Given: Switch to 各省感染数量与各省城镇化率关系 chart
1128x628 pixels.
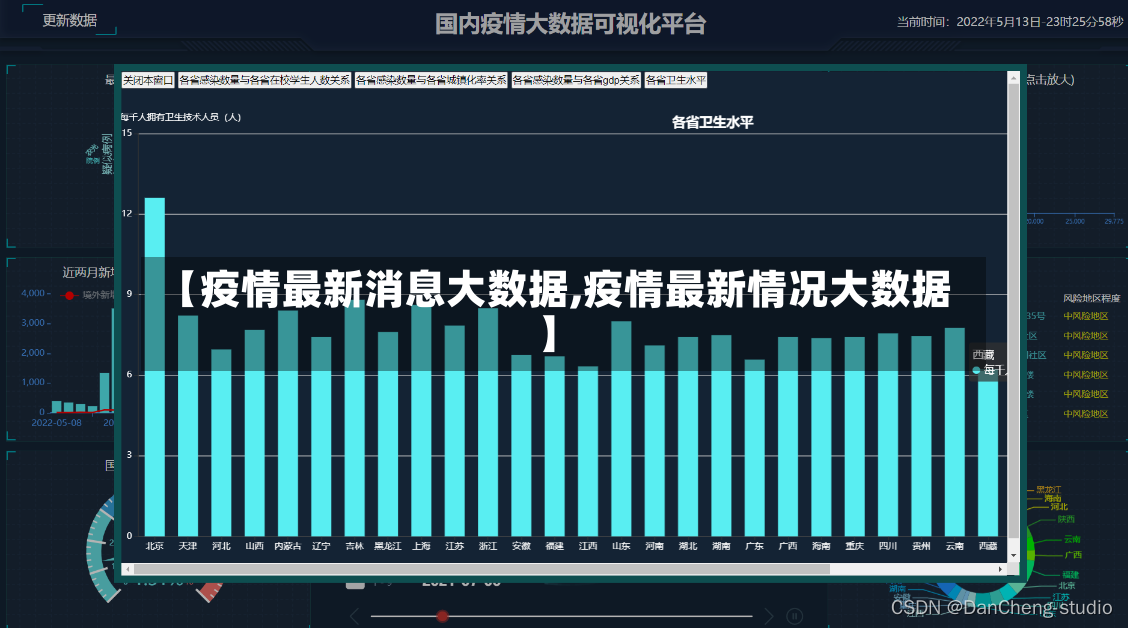Looking at the screenshot, I should click(x=432, y=80).
